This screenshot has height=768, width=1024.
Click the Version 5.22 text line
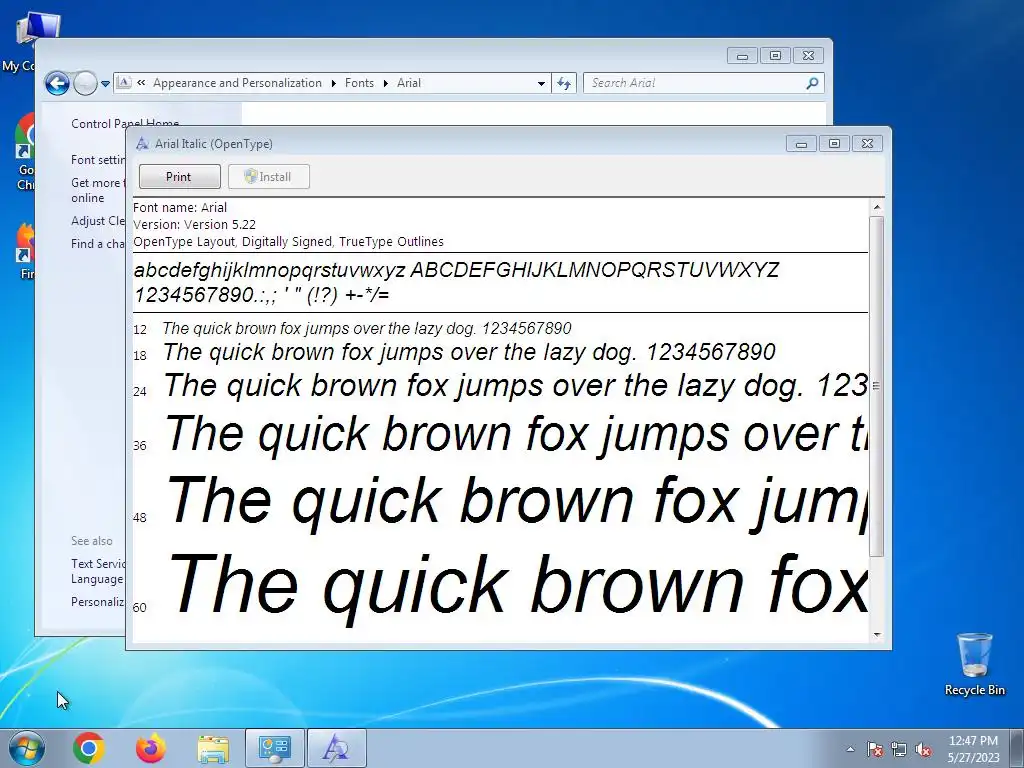click(x=195, y=225)
